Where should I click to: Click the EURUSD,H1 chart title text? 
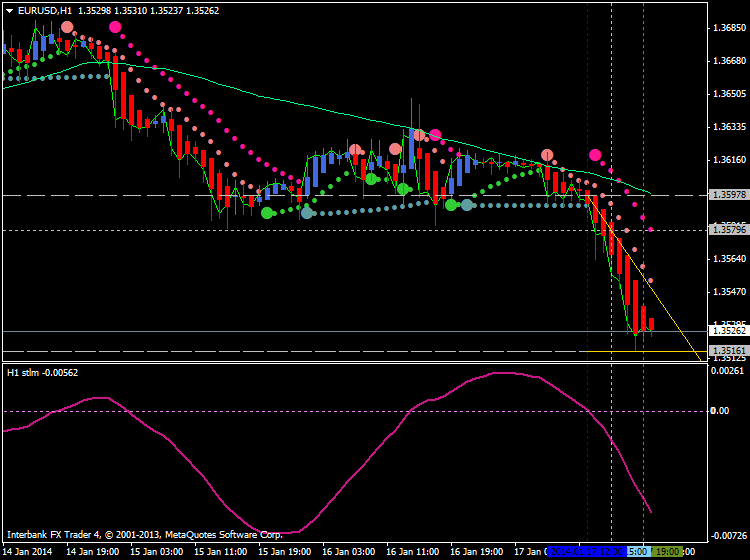[x=44, y=10]
